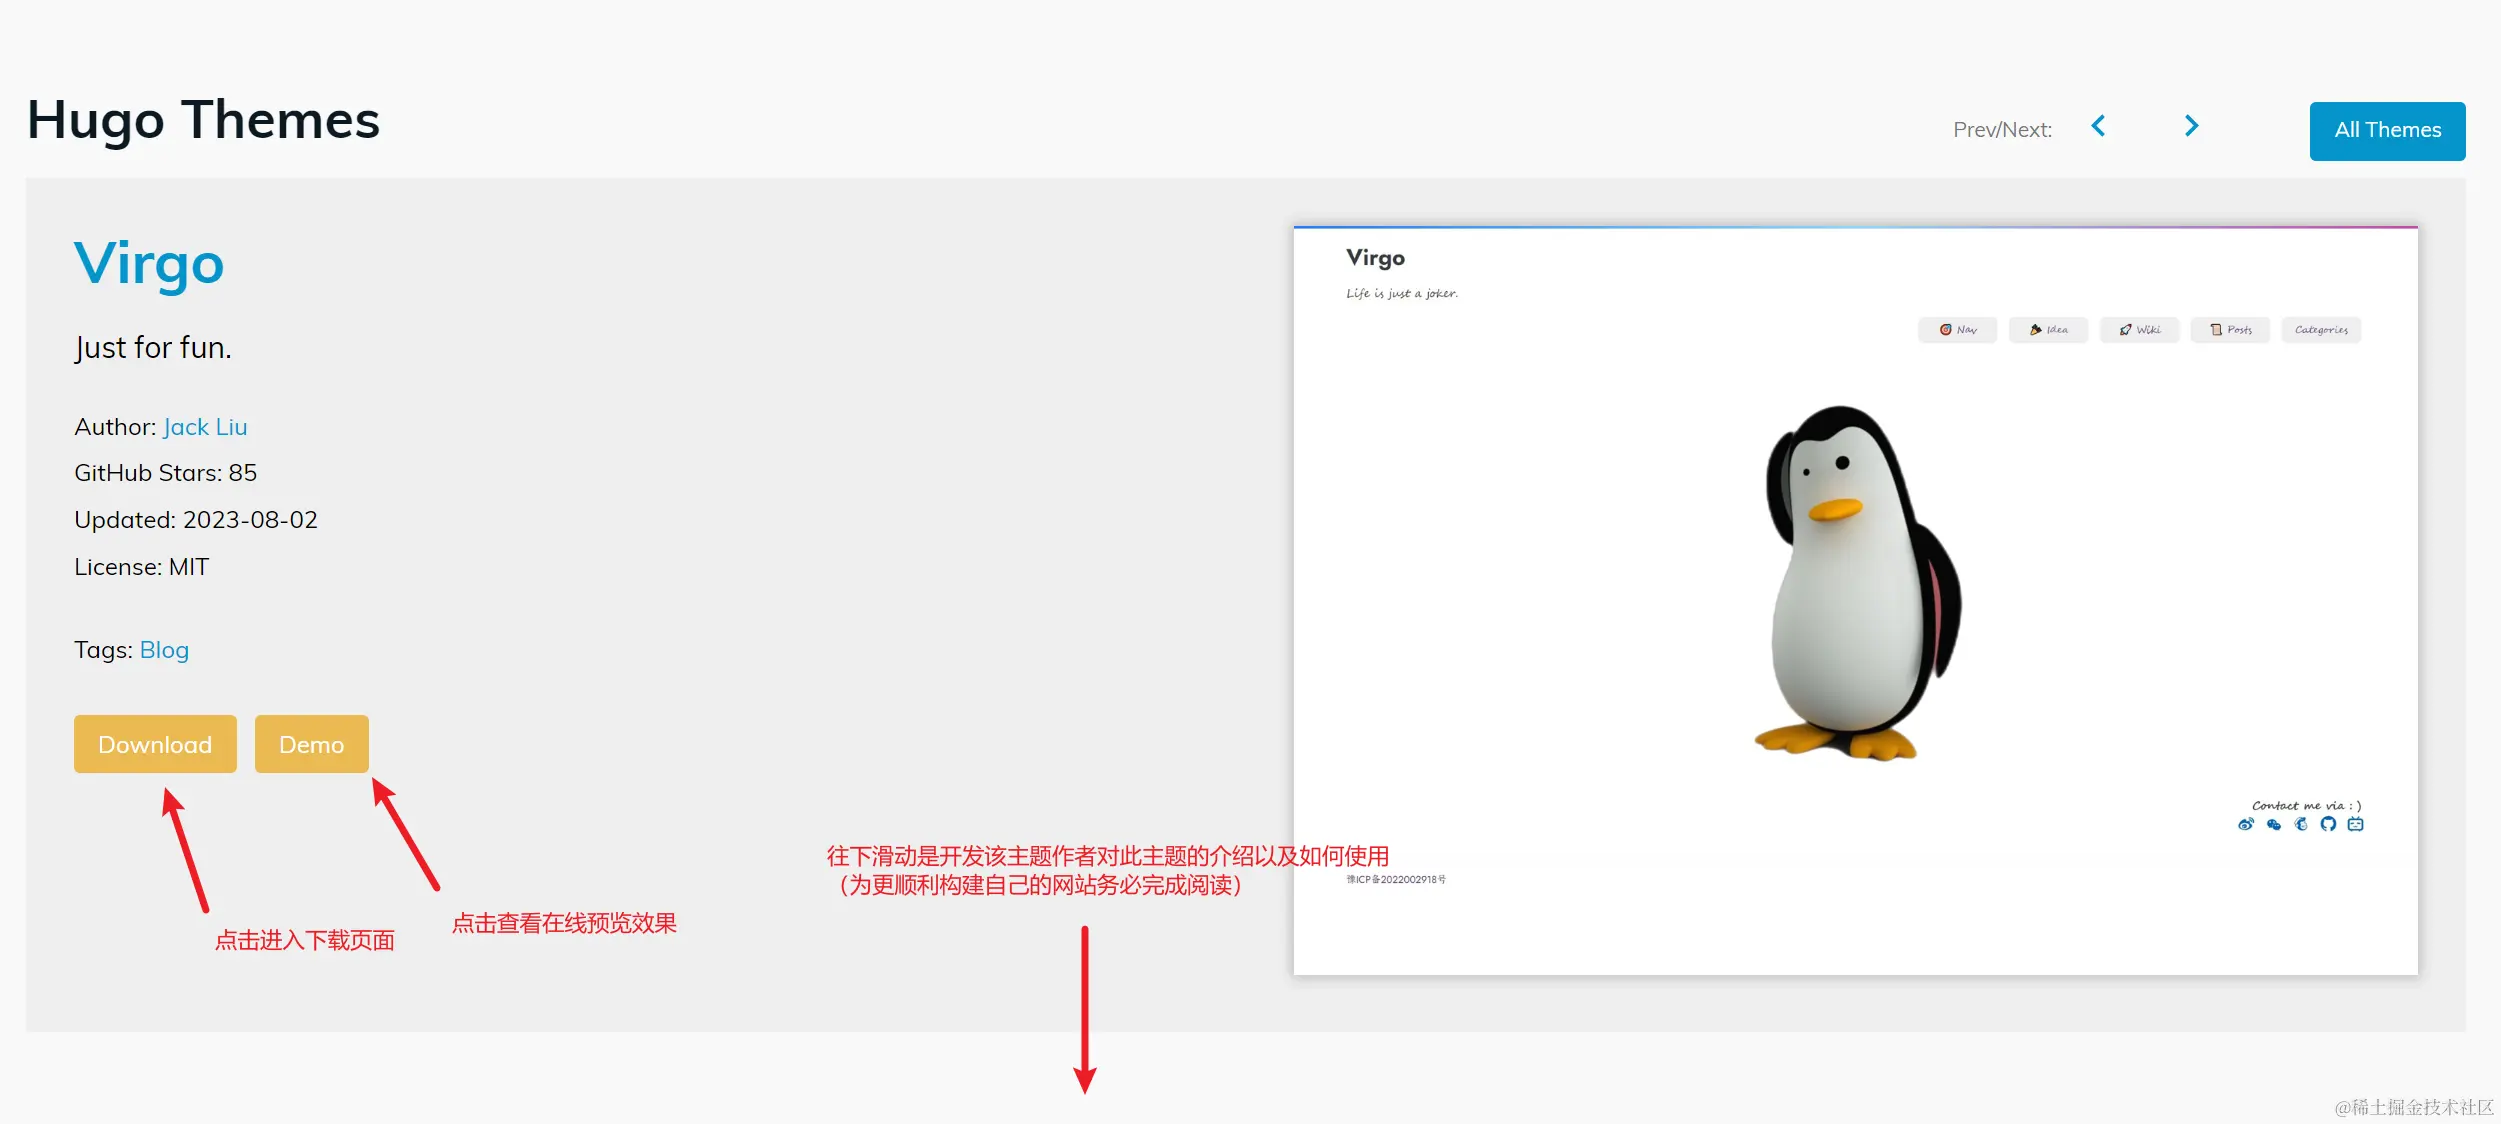Click the 'Prev/Next:' label
The height and width of the screenshot is (1124, 2501).
pos(2002,130)
